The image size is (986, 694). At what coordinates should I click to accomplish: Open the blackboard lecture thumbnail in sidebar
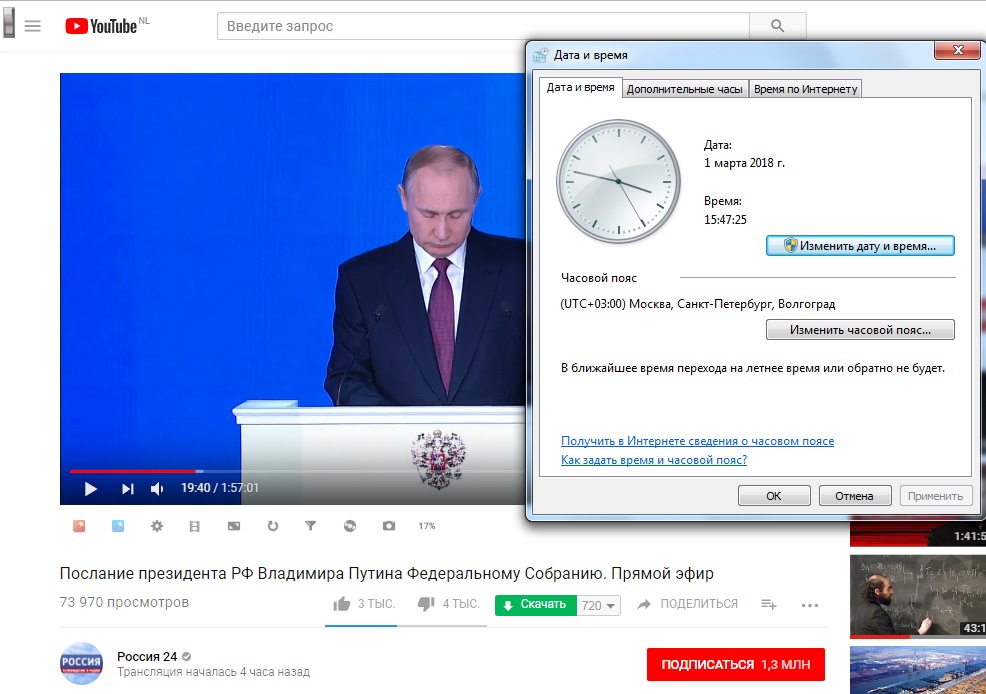917,596
